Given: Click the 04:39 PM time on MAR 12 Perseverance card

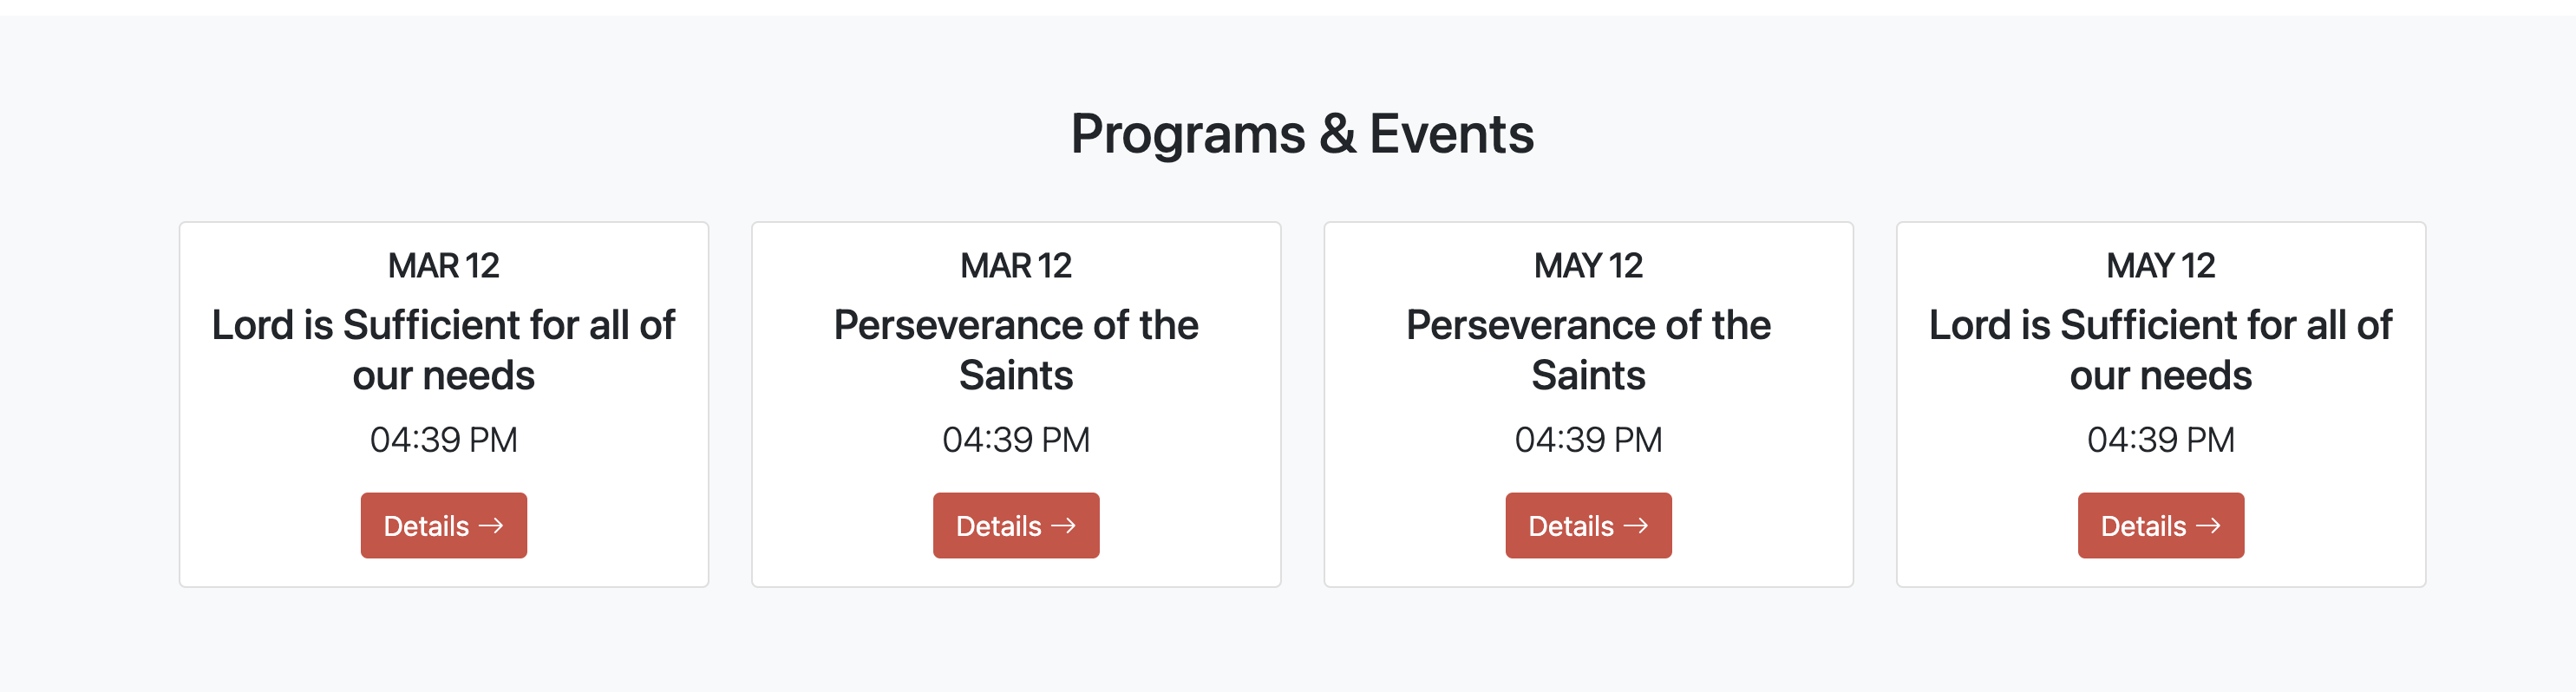Looking at the screenshot, I should 1016,439.
